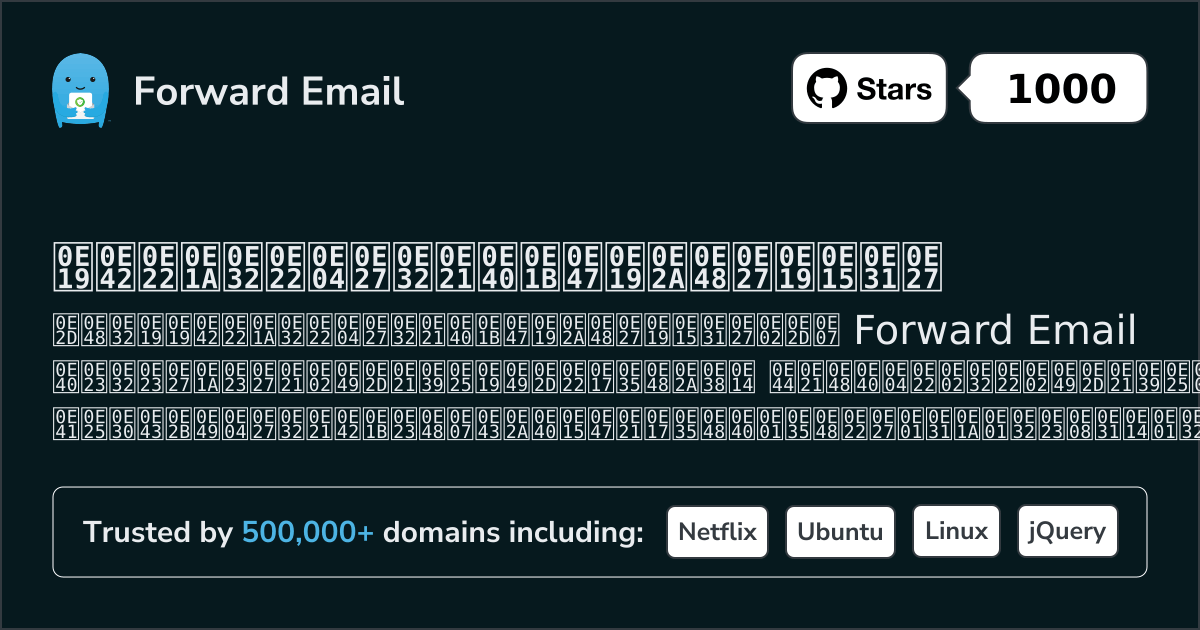Click the blue 500,000+ domains figure
1200x630 pixels.
click(308, 533)
